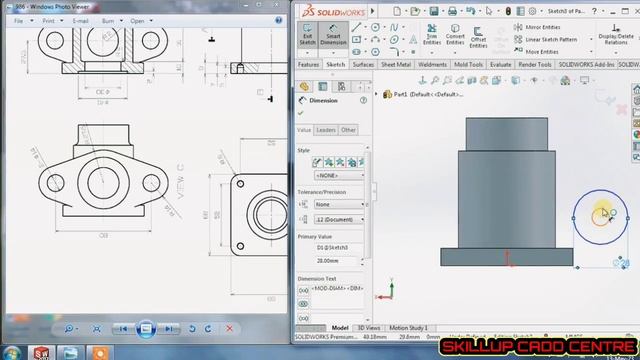The image size is (640, 360).
Task: Select the Line sketch tool
Action: (x=356, y=27)
